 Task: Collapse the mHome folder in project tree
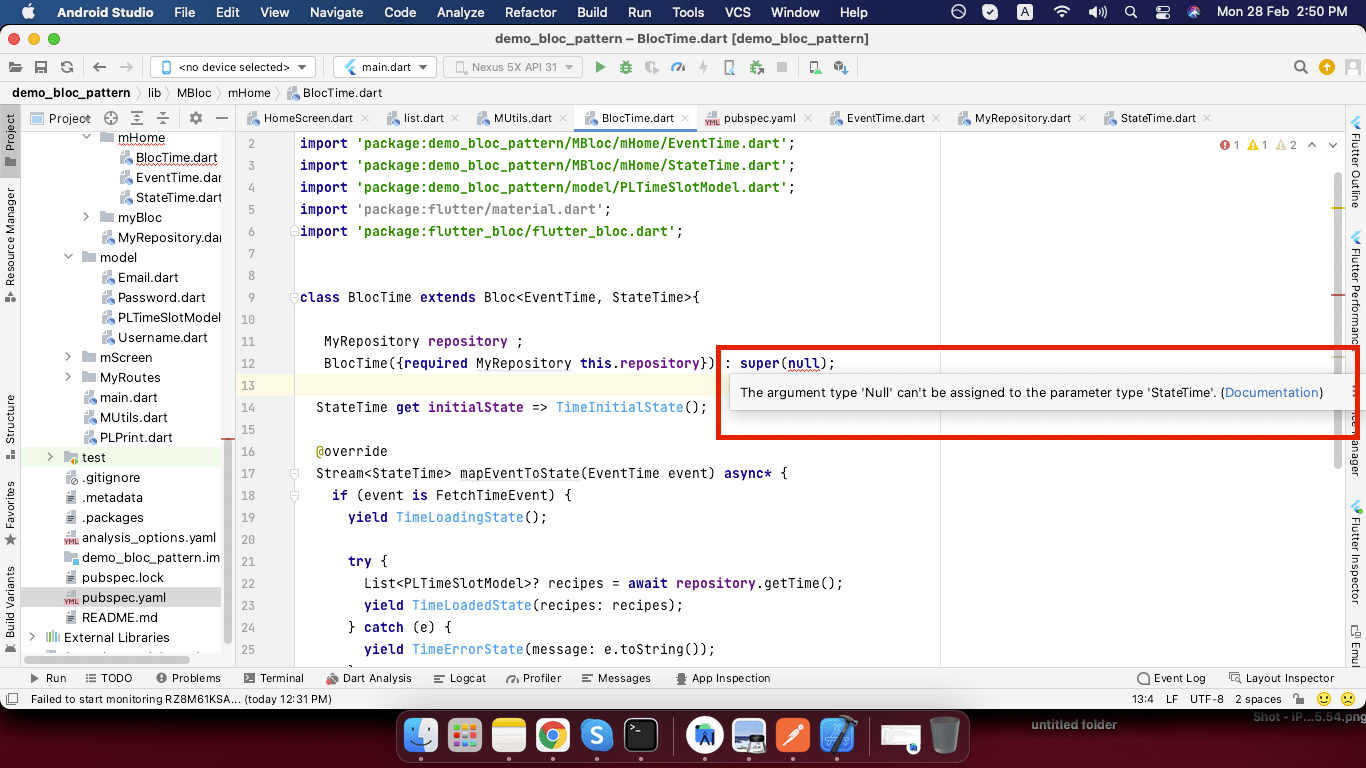[x=87, y=137]
